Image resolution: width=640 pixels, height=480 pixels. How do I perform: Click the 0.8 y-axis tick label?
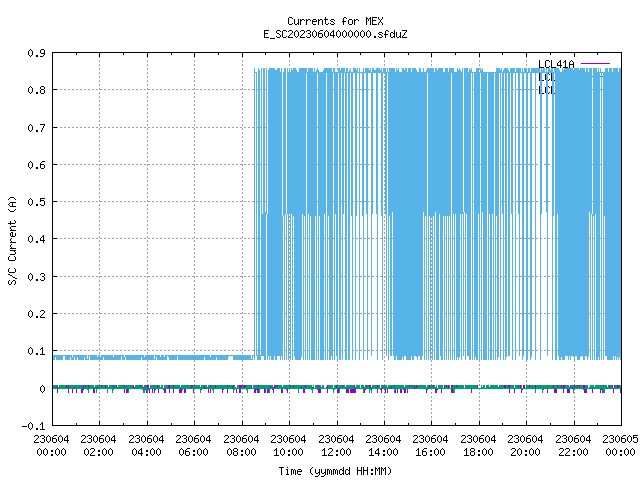pyautogui.click(x=36, y=90)
